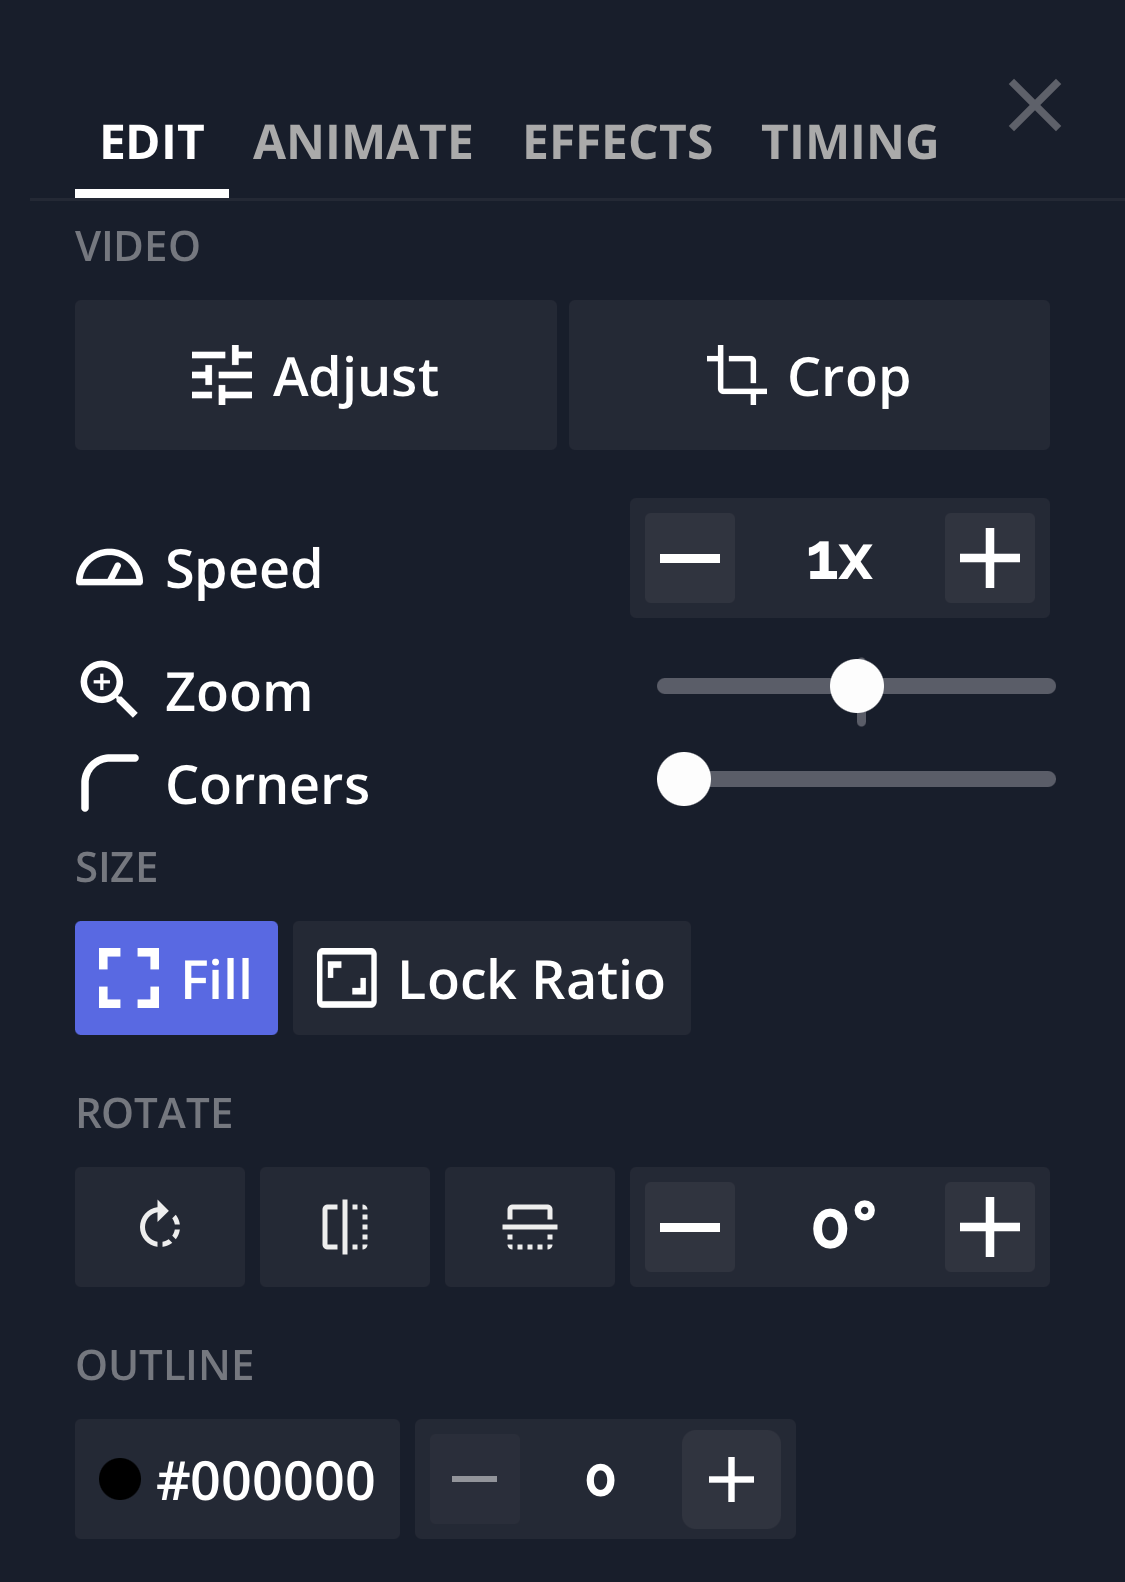
Task: Increase the playback speed
Action: 989,558
